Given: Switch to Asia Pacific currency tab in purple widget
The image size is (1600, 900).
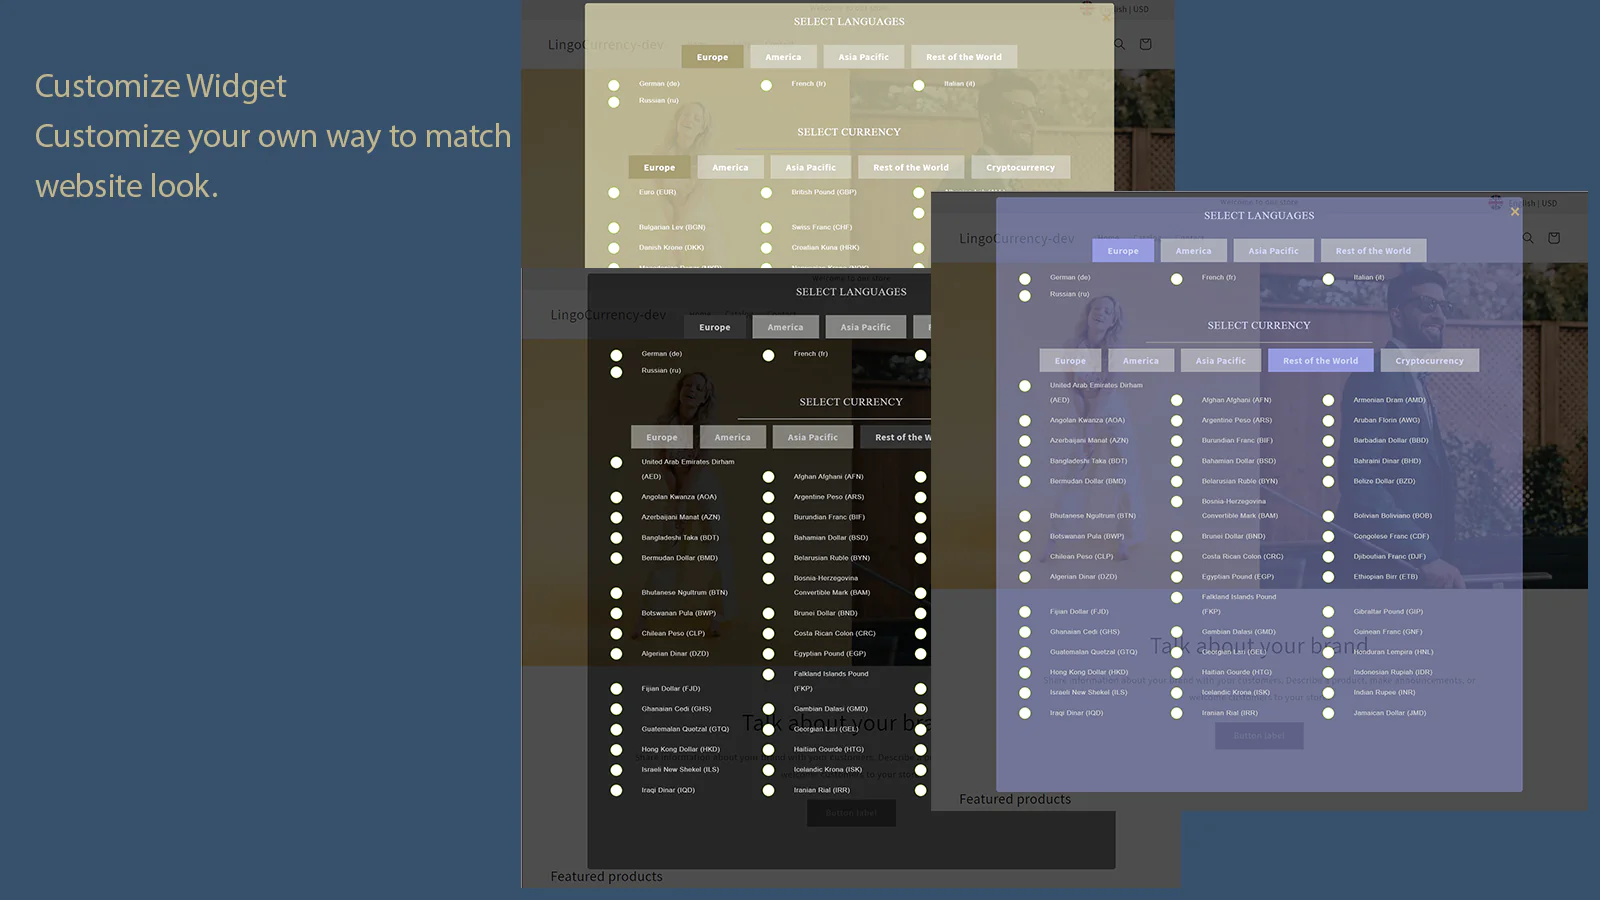Looking at the screenshot, I should click(x=1221, y=361).
